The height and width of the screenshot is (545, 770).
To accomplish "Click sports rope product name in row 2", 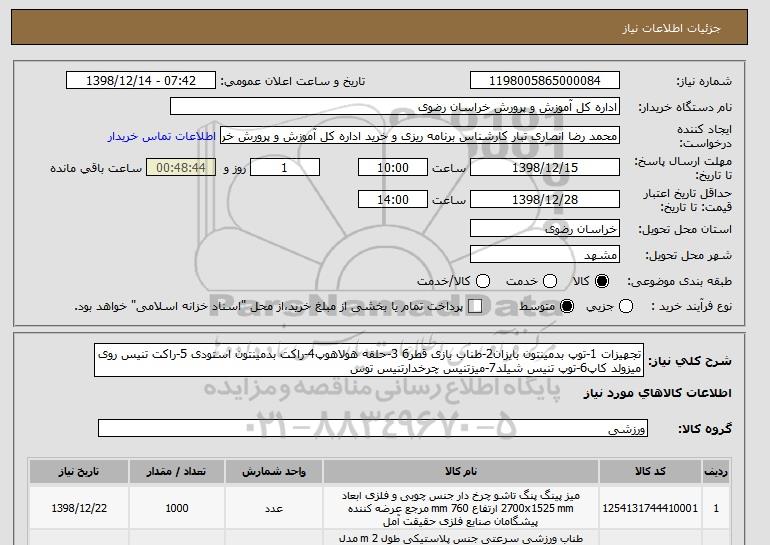I will click(x=461, y=538).
